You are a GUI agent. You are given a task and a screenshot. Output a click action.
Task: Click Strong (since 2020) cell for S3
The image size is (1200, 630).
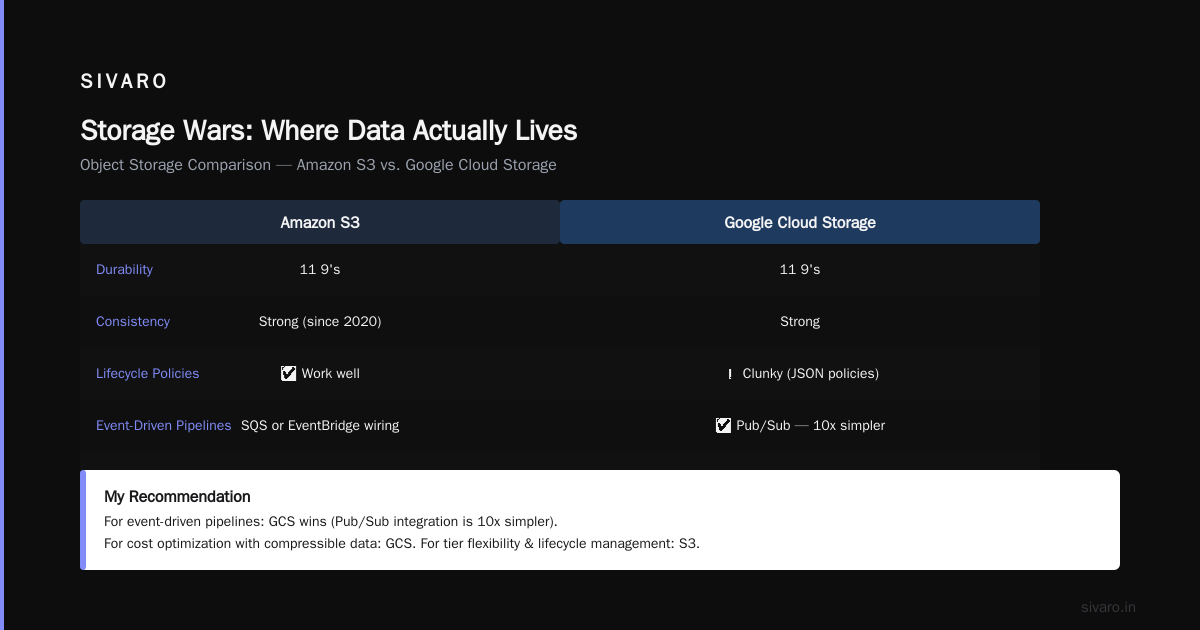tap(320, 321)
